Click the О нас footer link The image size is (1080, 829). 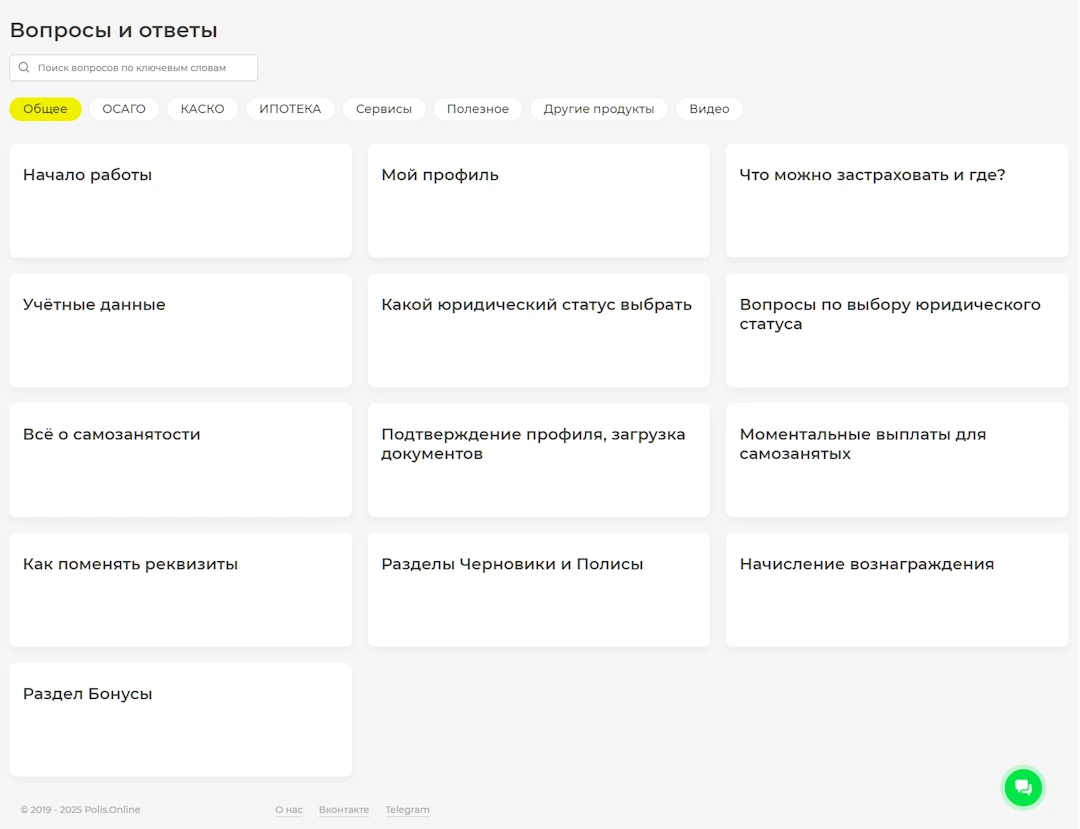(289, 810)
